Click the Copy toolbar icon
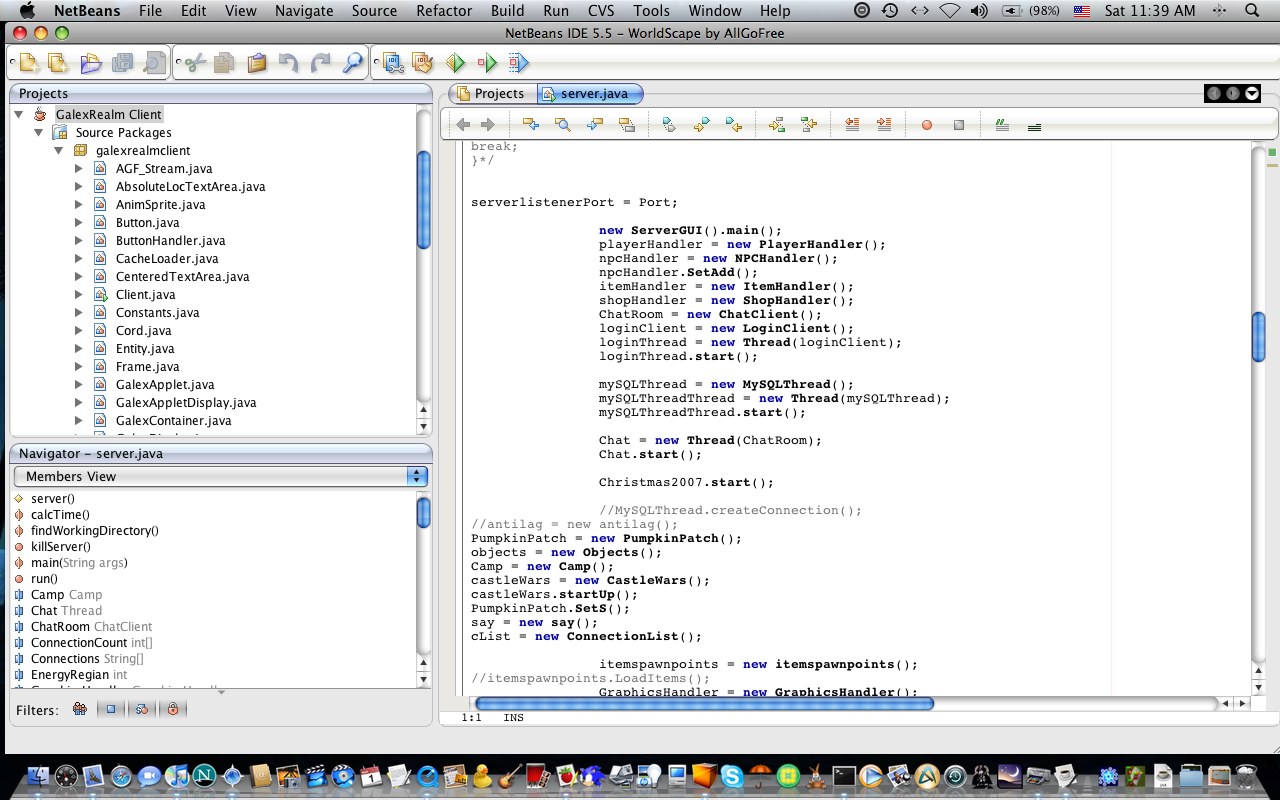The image size is (1280, 800). click(224, 63)
